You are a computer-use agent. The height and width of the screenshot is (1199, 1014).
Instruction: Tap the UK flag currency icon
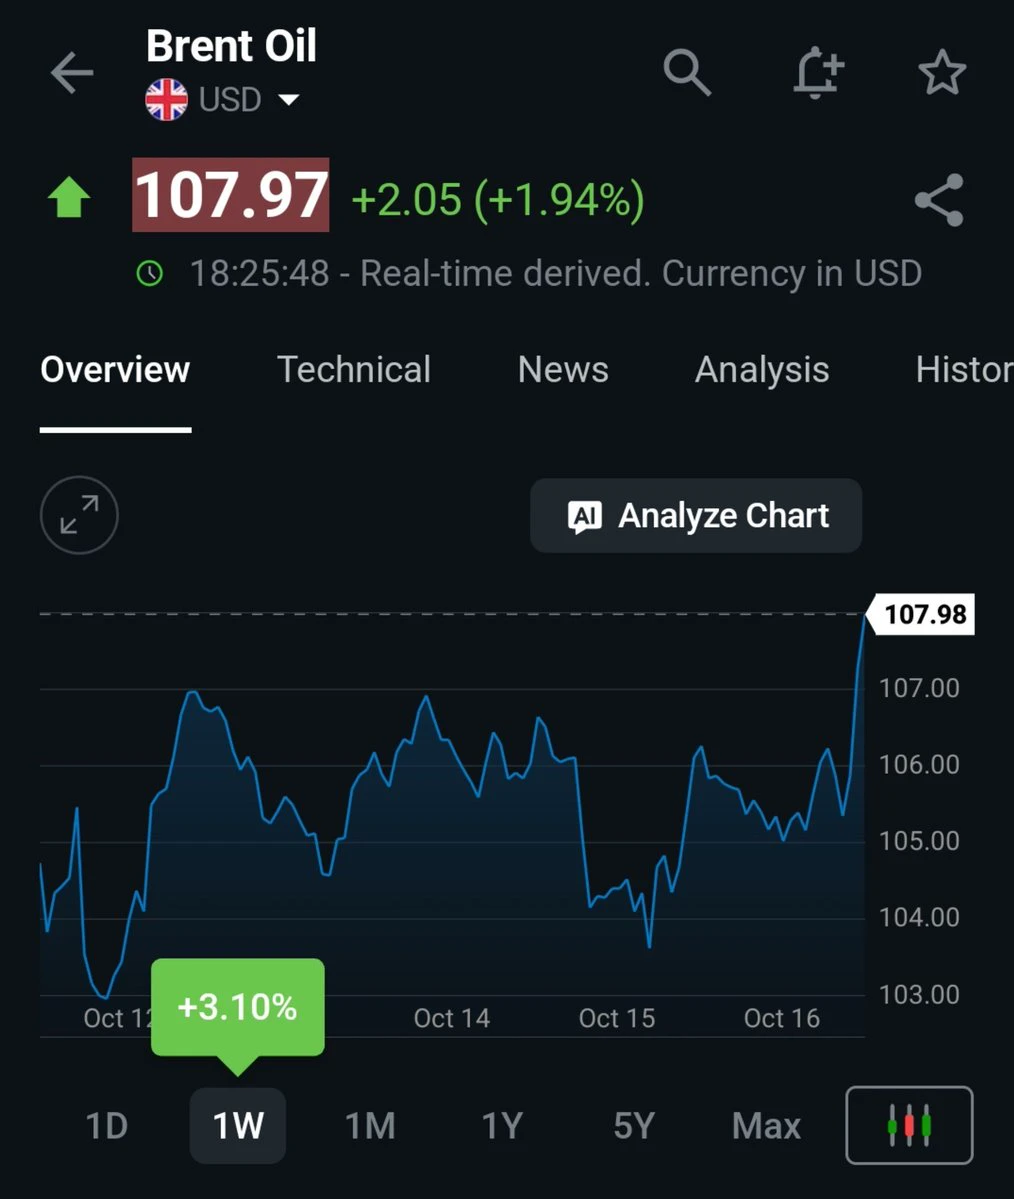(166, 99)
